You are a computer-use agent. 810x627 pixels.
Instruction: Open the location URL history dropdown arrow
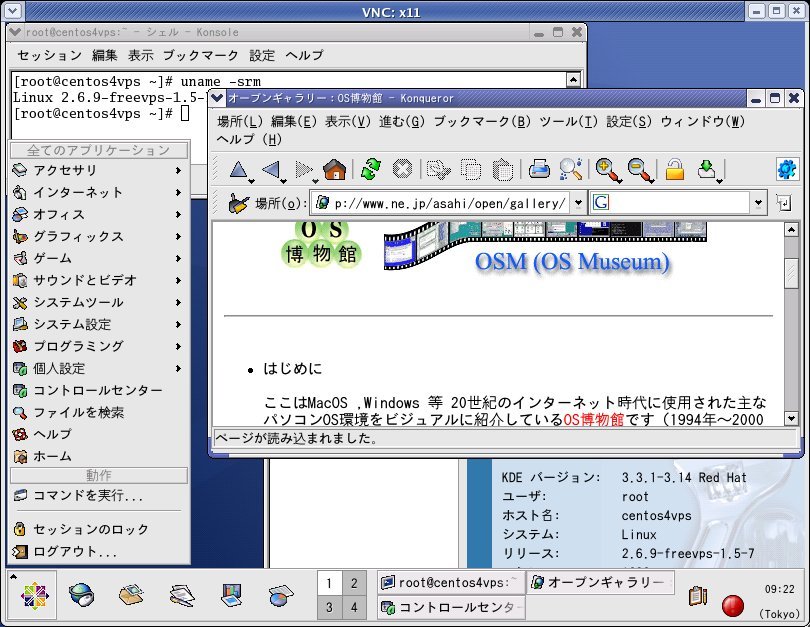578,203
